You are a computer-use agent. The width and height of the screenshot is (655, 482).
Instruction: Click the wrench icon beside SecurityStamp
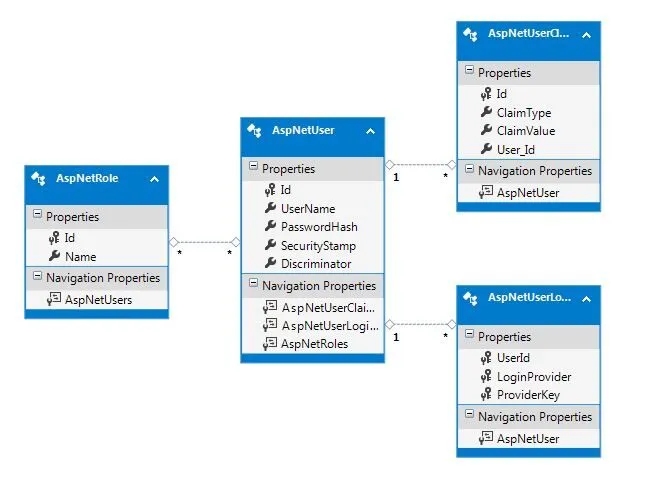(271, 245)
